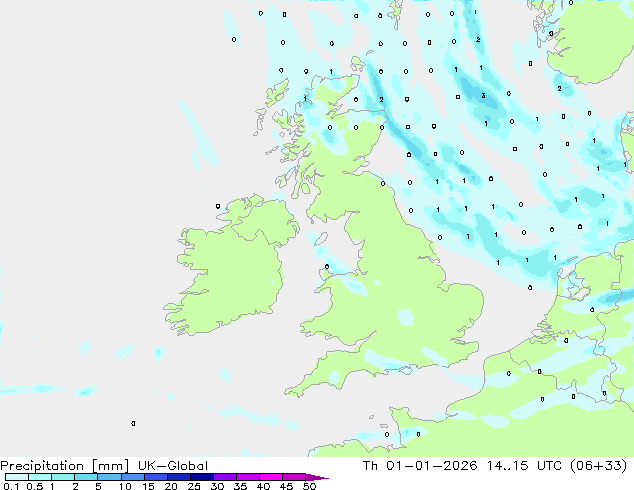This screenshot has height=490, width=634.
Task: Click the '3' precipitation value on map
Action: (483, 96)
